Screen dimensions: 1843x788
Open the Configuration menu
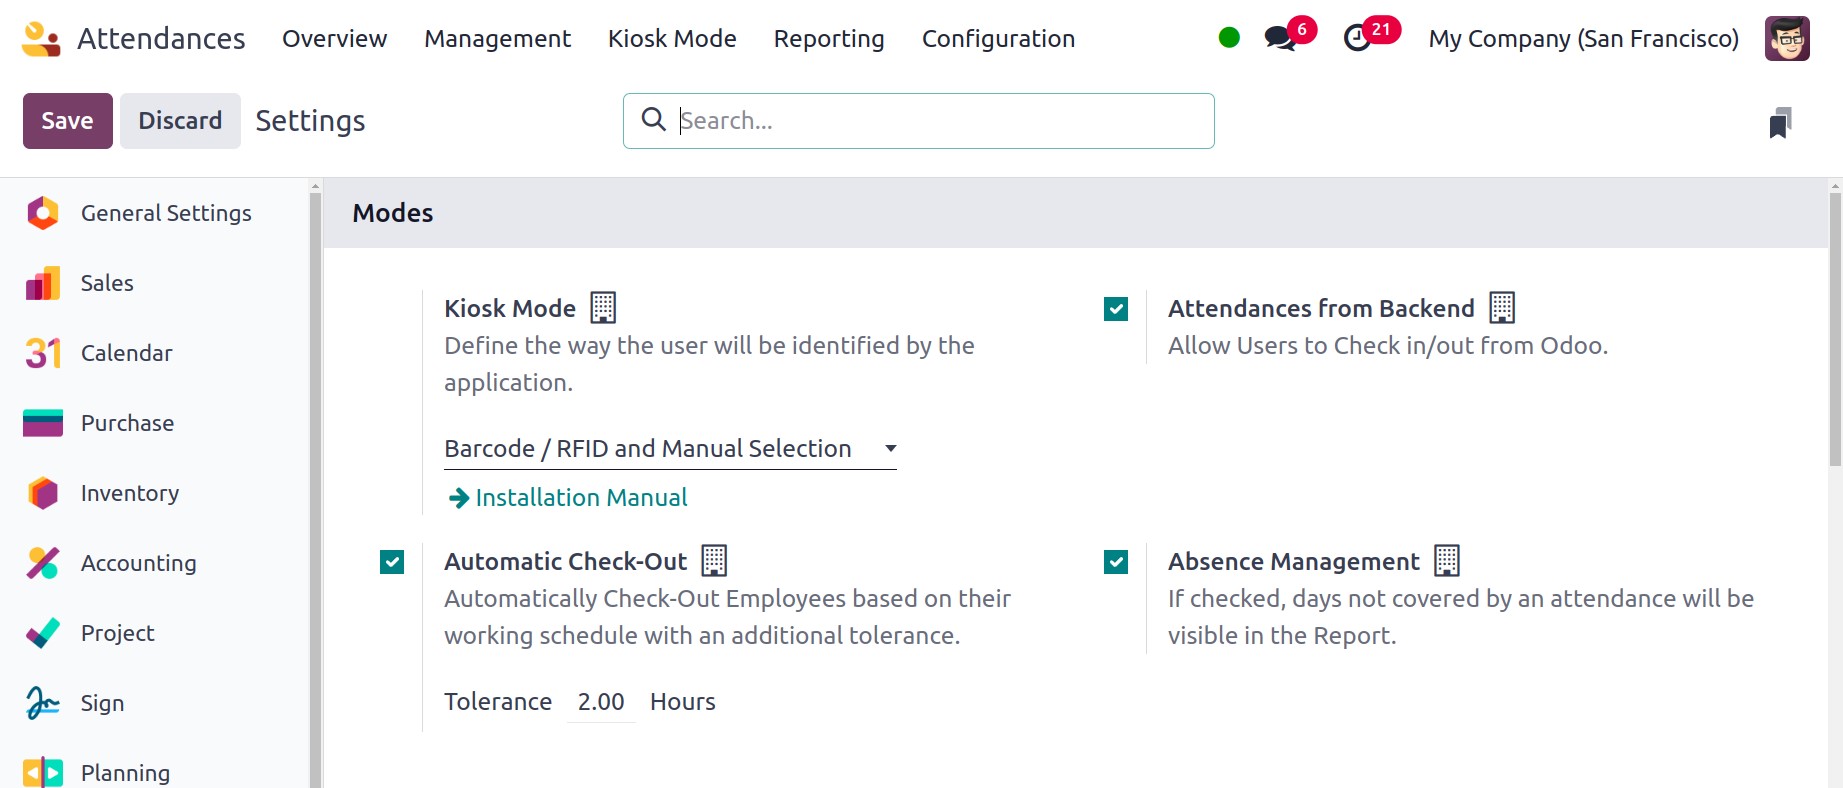998,39
